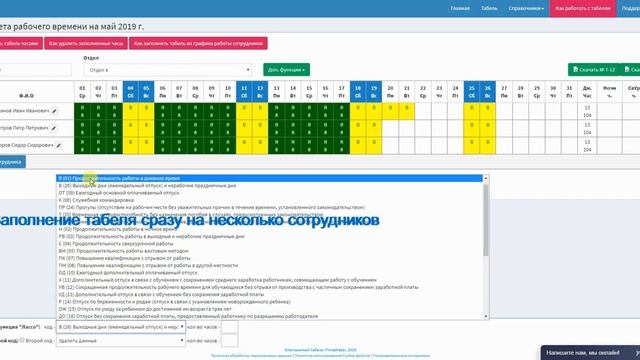This screenshot has width=640, height=360.
Task: Choose option Н (02) работа в ночное время
Action: [269, 229]
